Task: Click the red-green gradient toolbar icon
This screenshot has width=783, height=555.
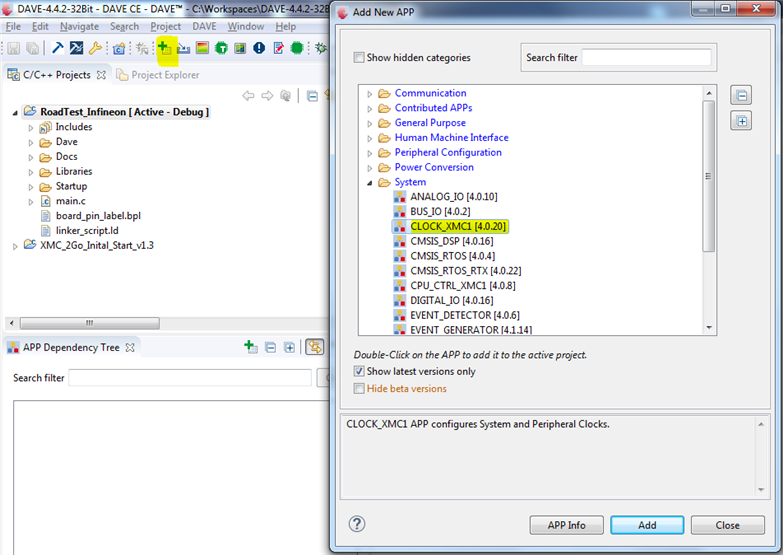Action: 202,48
